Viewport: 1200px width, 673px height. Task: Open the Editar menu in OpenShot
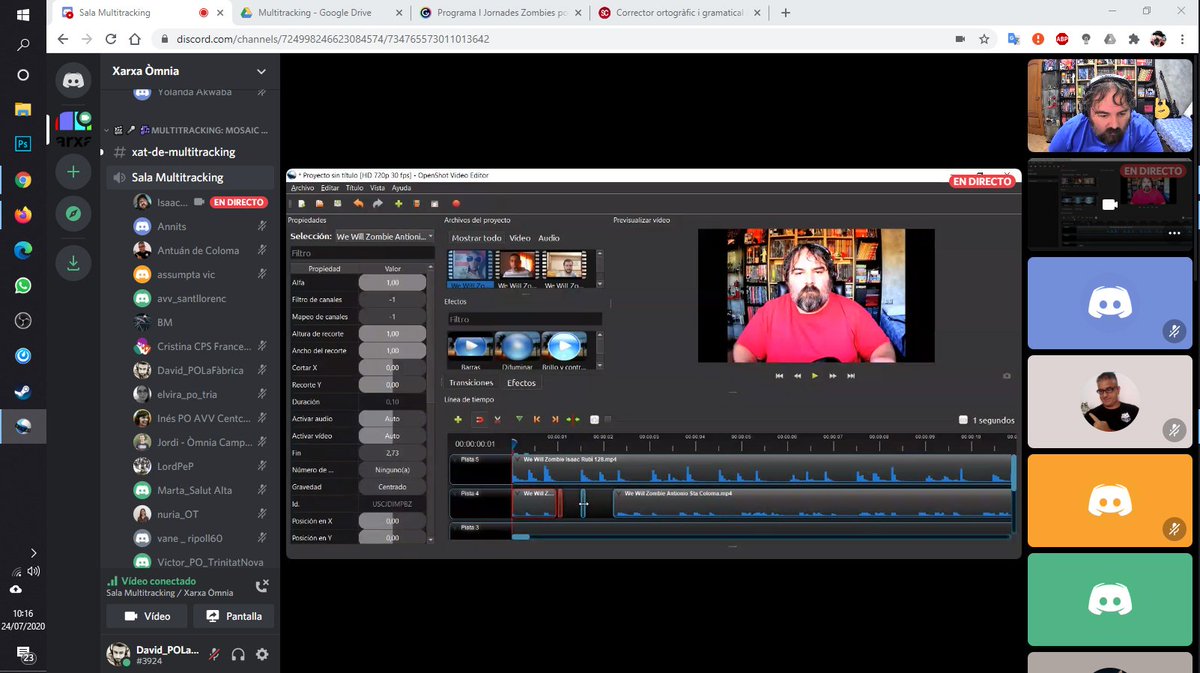point(330,188)
